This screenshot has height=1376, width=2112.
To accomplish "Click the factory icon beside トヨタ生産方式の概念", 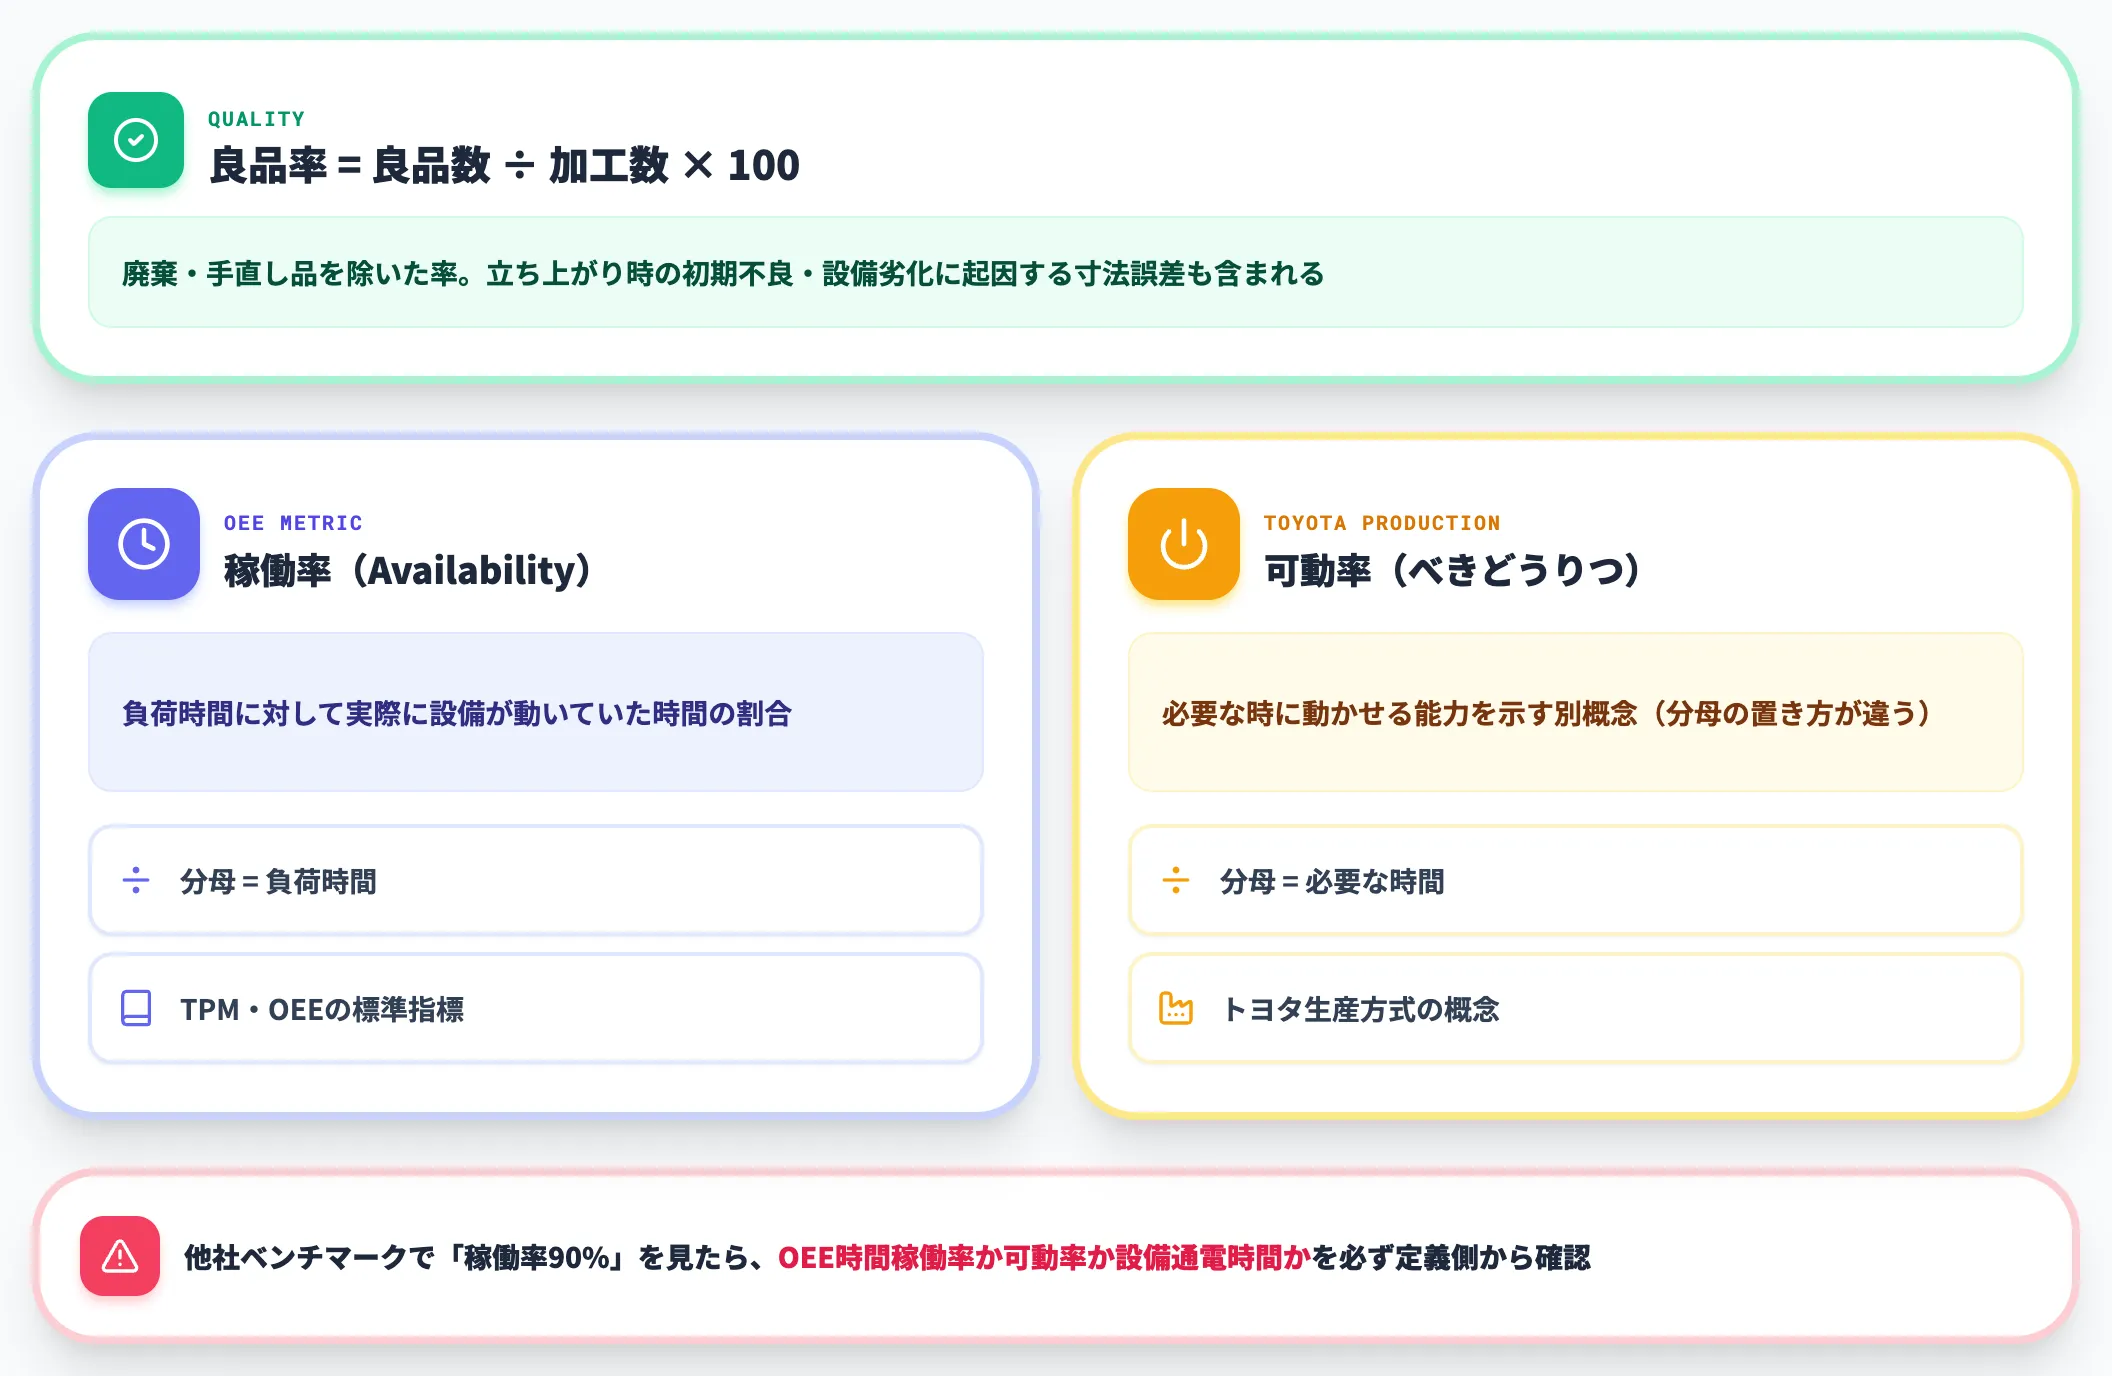I will pyautogui.click(x=1176, y=1008).
